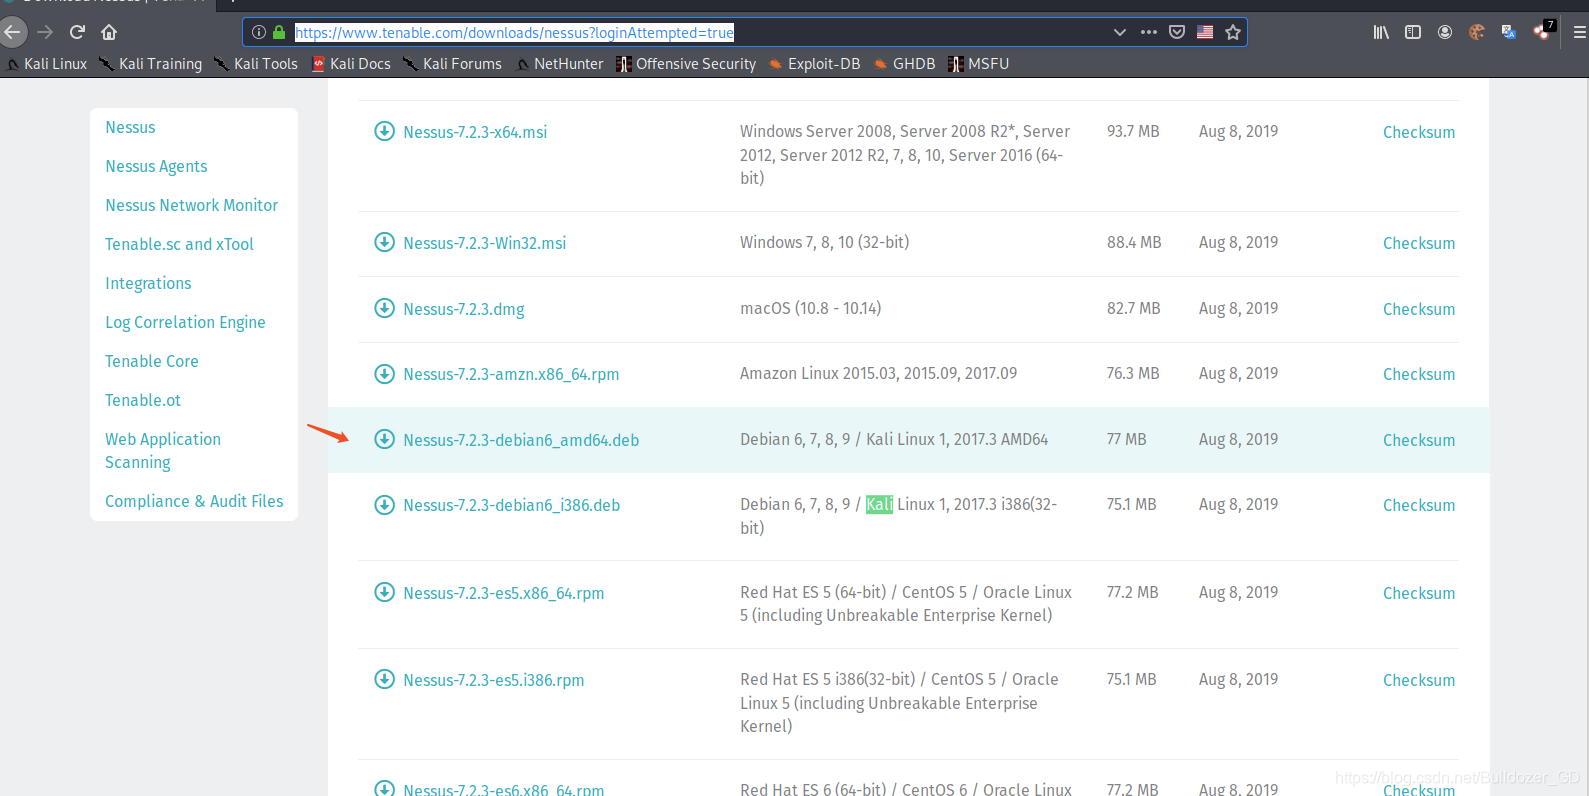Bookmark this page with the star
The height and width of the screenshot is (796, 1589).
click(1233, 32)
